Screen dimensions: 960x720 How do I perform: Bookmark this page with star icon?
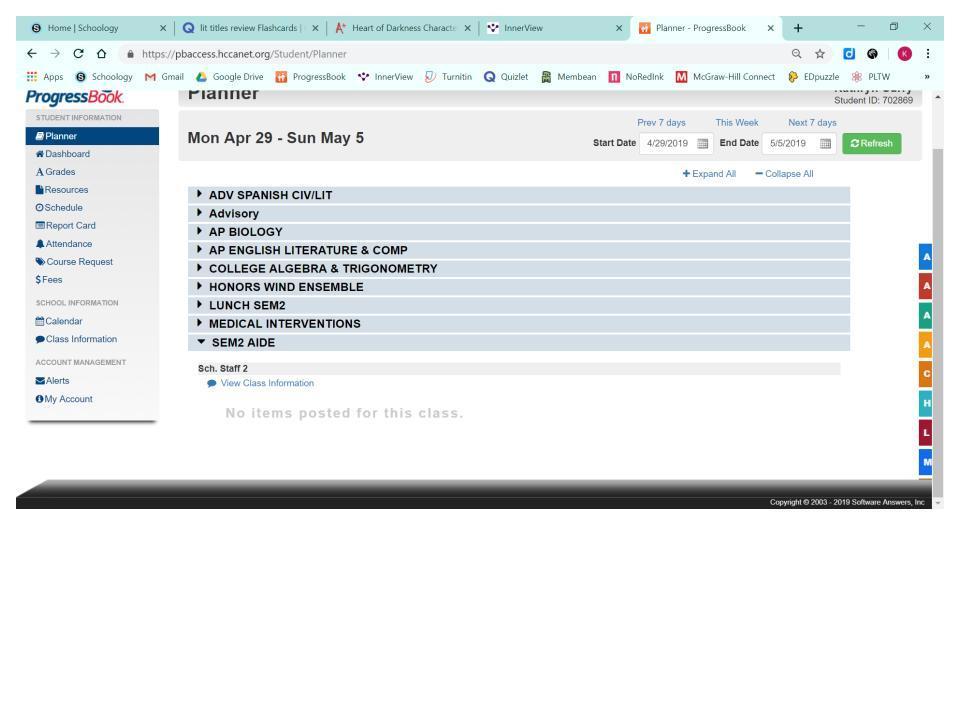[820, 54]
